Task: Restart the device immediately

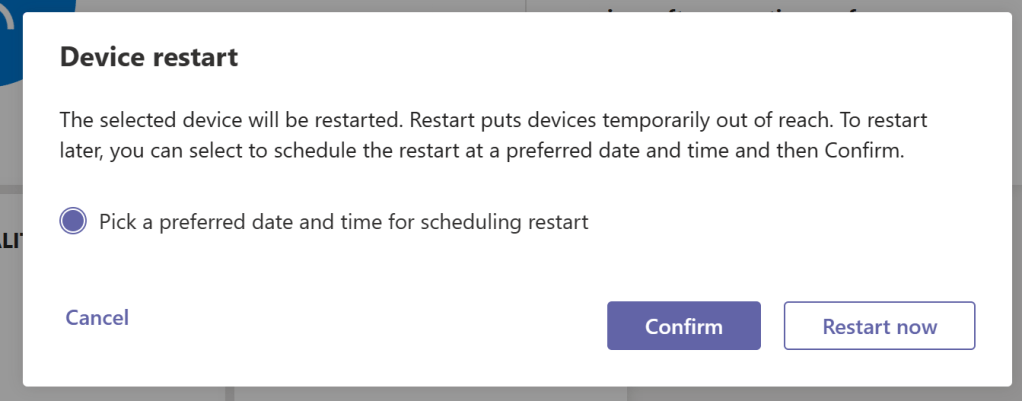Action: 879,326
